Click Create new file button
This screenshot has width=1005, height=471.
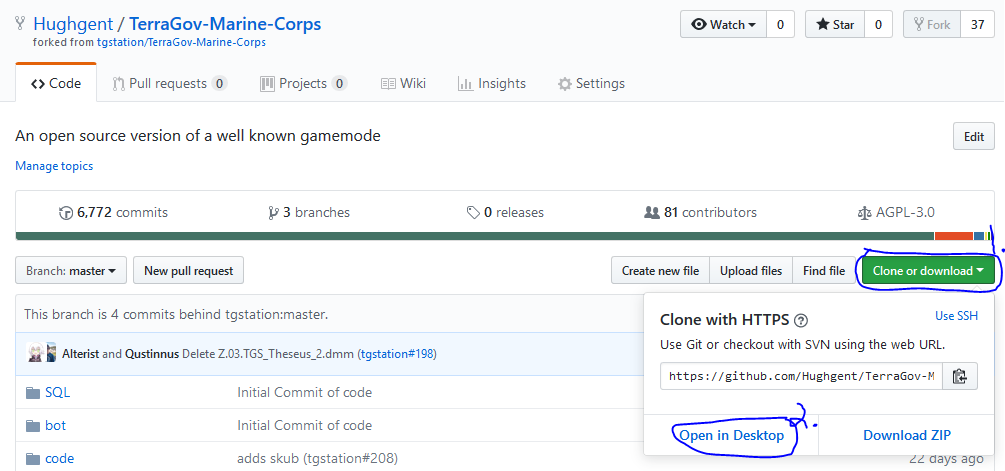click(660, 270)
